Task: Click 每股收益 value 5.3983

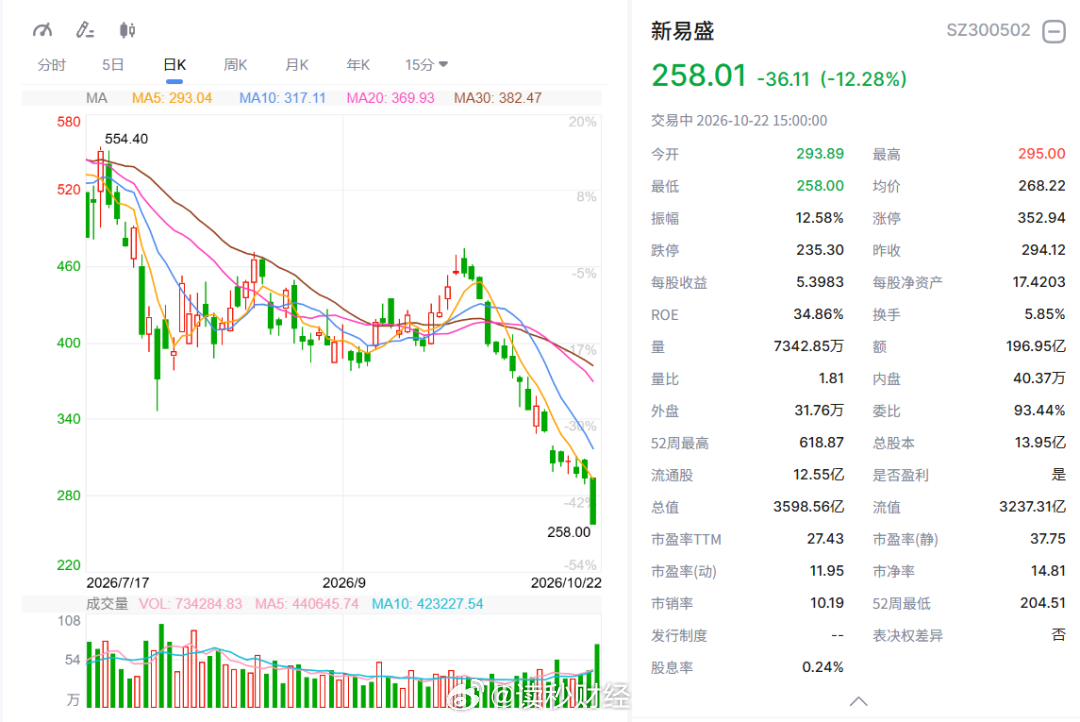Action: point(820,282)
